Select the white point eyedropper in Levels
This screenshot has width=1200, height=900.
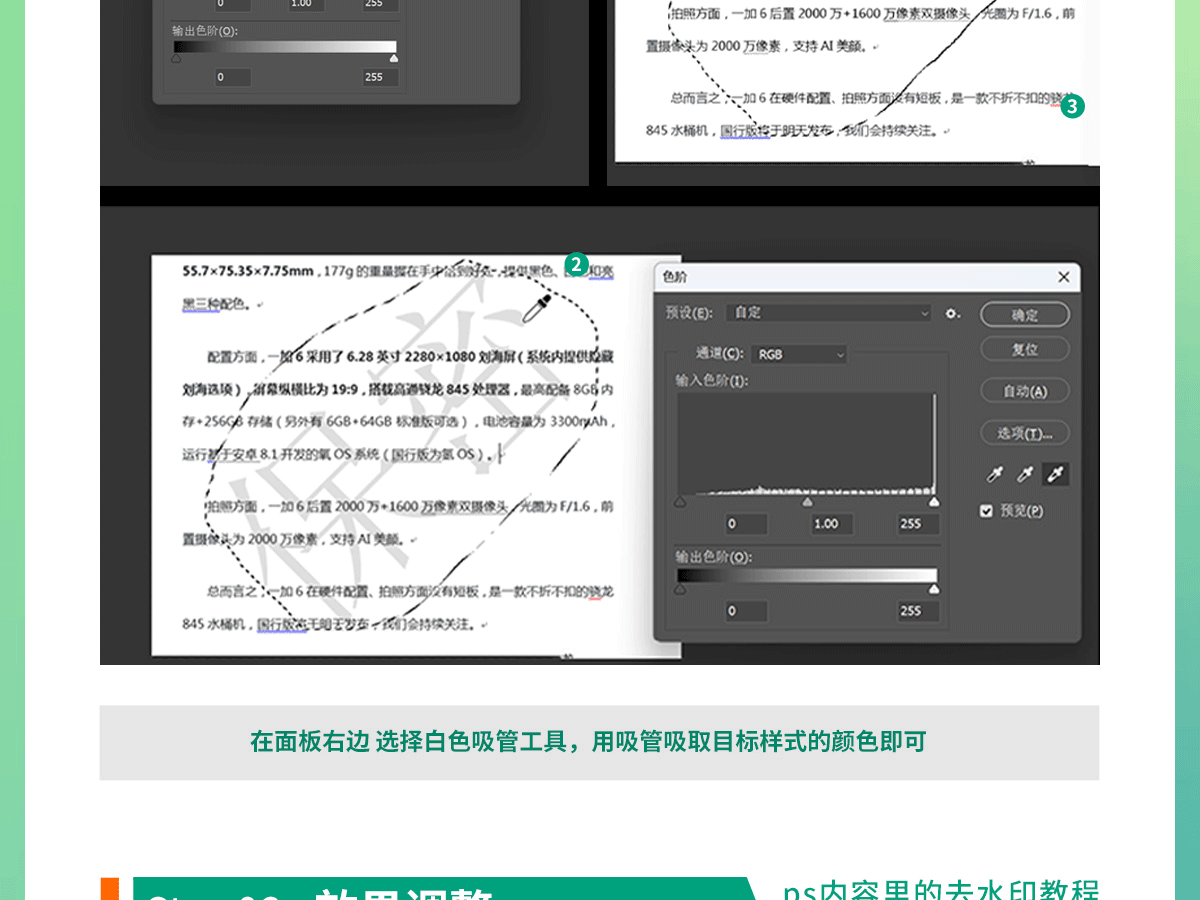(1055, 475)
